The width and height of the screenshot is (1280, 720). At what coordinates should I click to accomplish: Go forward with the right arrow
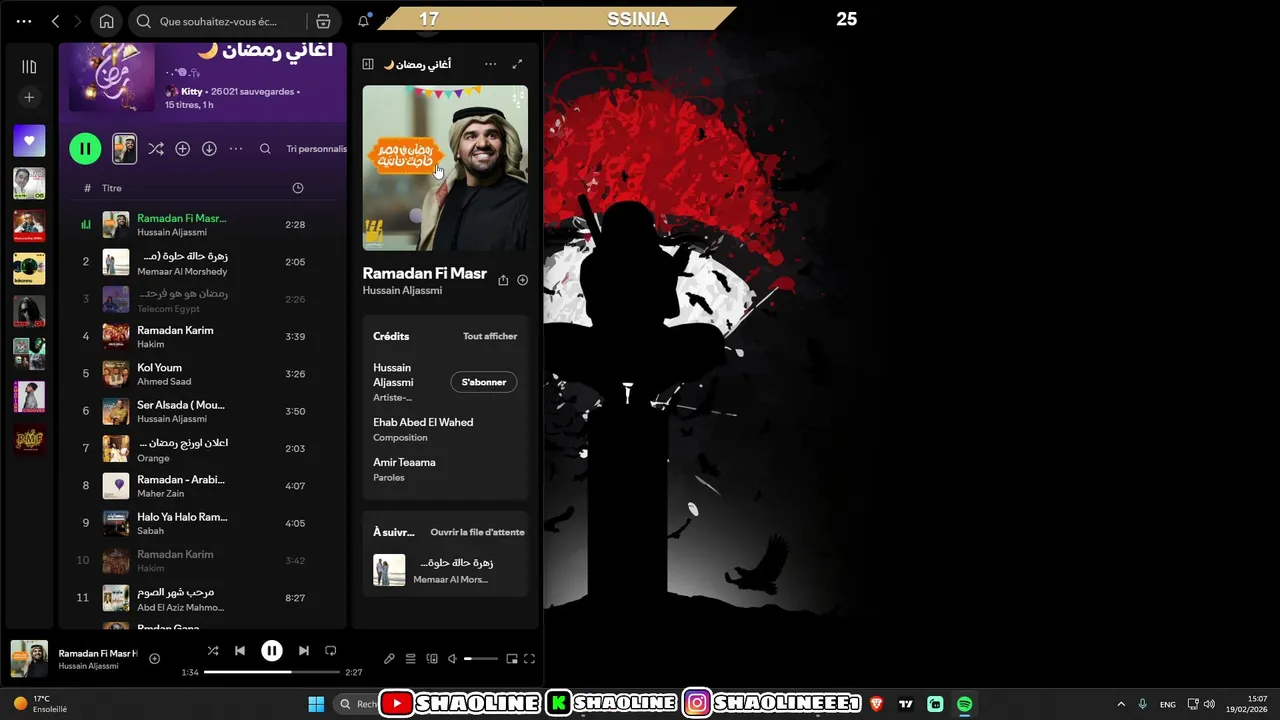77,21
